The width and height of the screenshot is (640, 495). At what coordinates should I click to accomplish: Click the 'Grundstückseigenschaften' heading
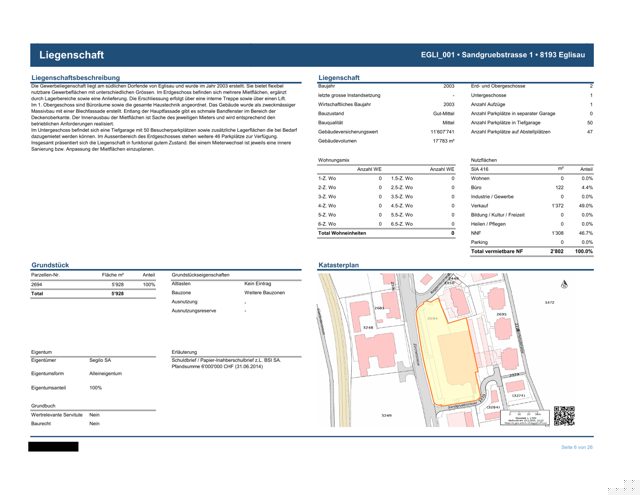[x=200, y=275]
